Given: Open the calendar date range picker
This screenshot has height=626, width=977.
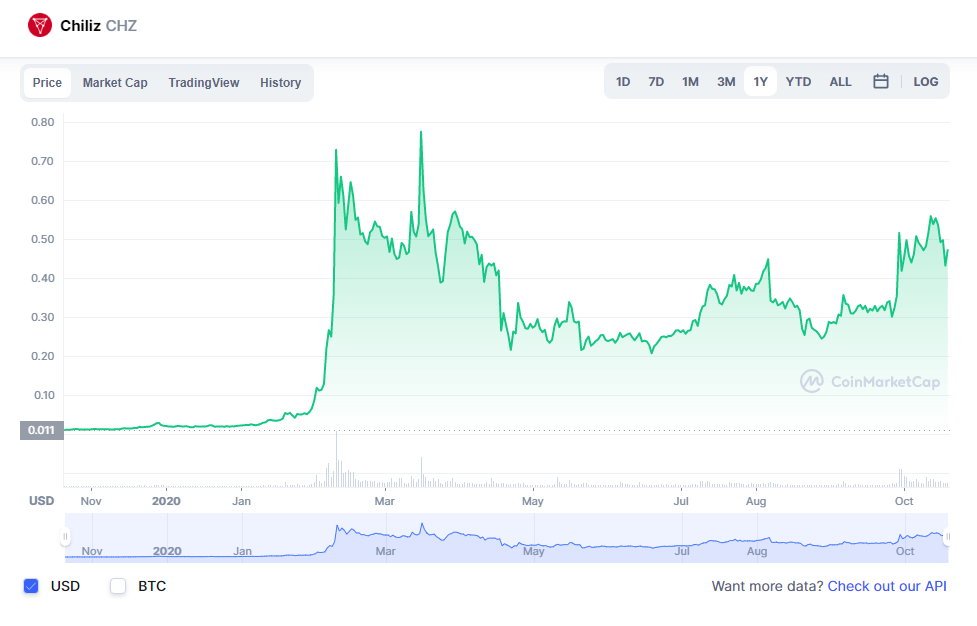Looking at the screenshot, I should 880,82.
